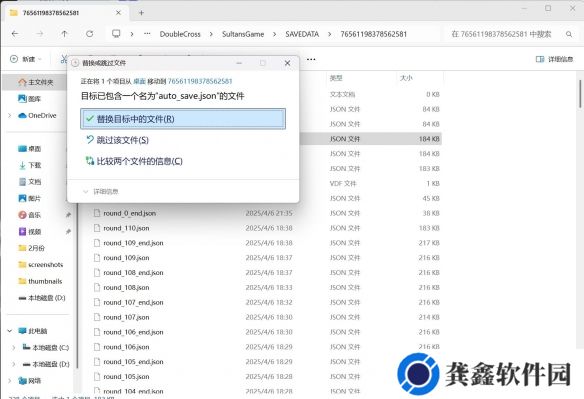Open the details pane button at right
The width and height of the screenshot is (584, 399).
click(554, 59)
